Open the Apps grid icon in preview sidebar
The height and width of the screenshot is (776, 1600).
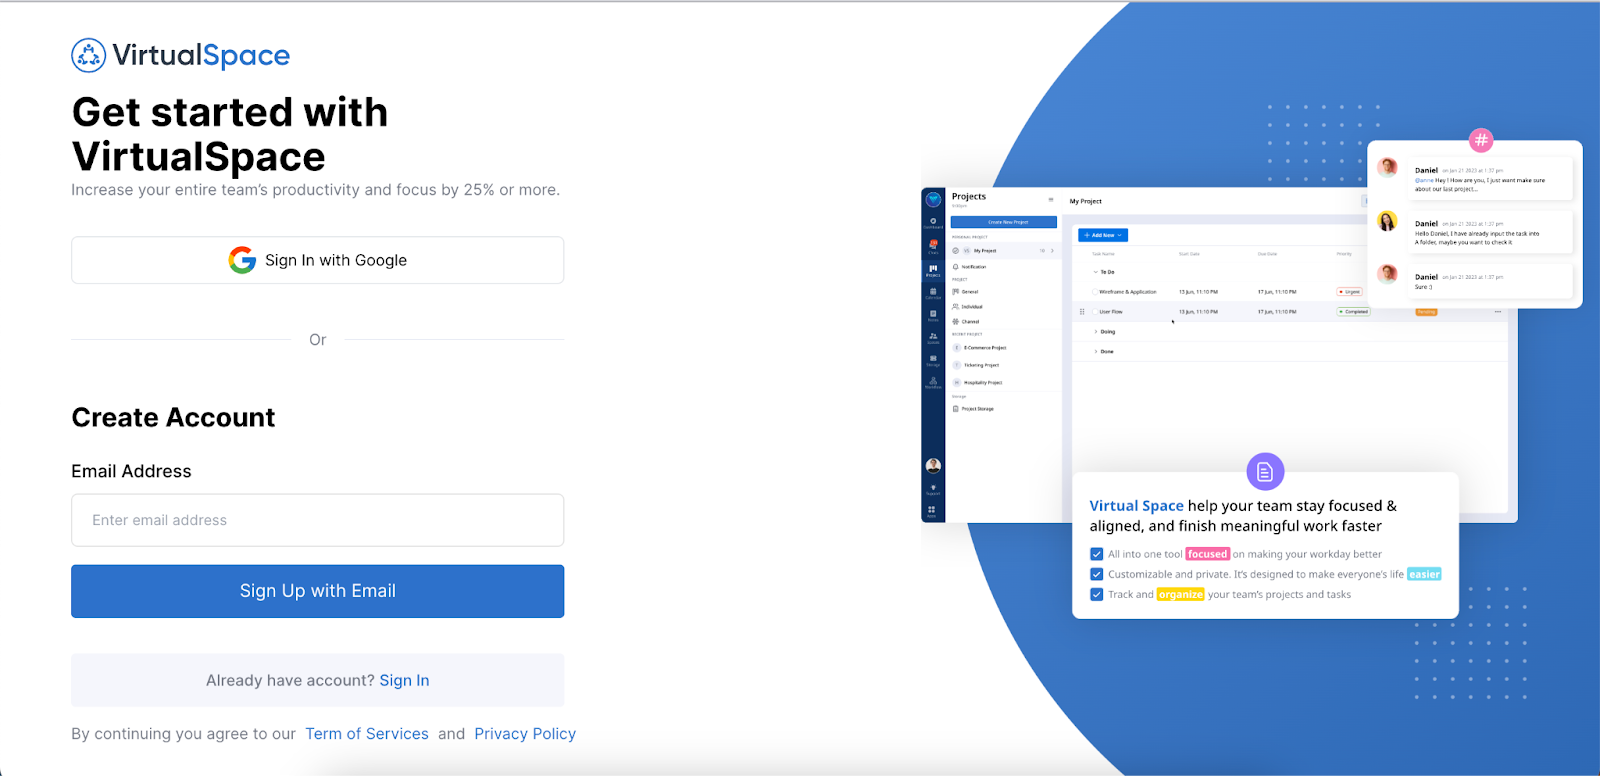tap(932, 511)
